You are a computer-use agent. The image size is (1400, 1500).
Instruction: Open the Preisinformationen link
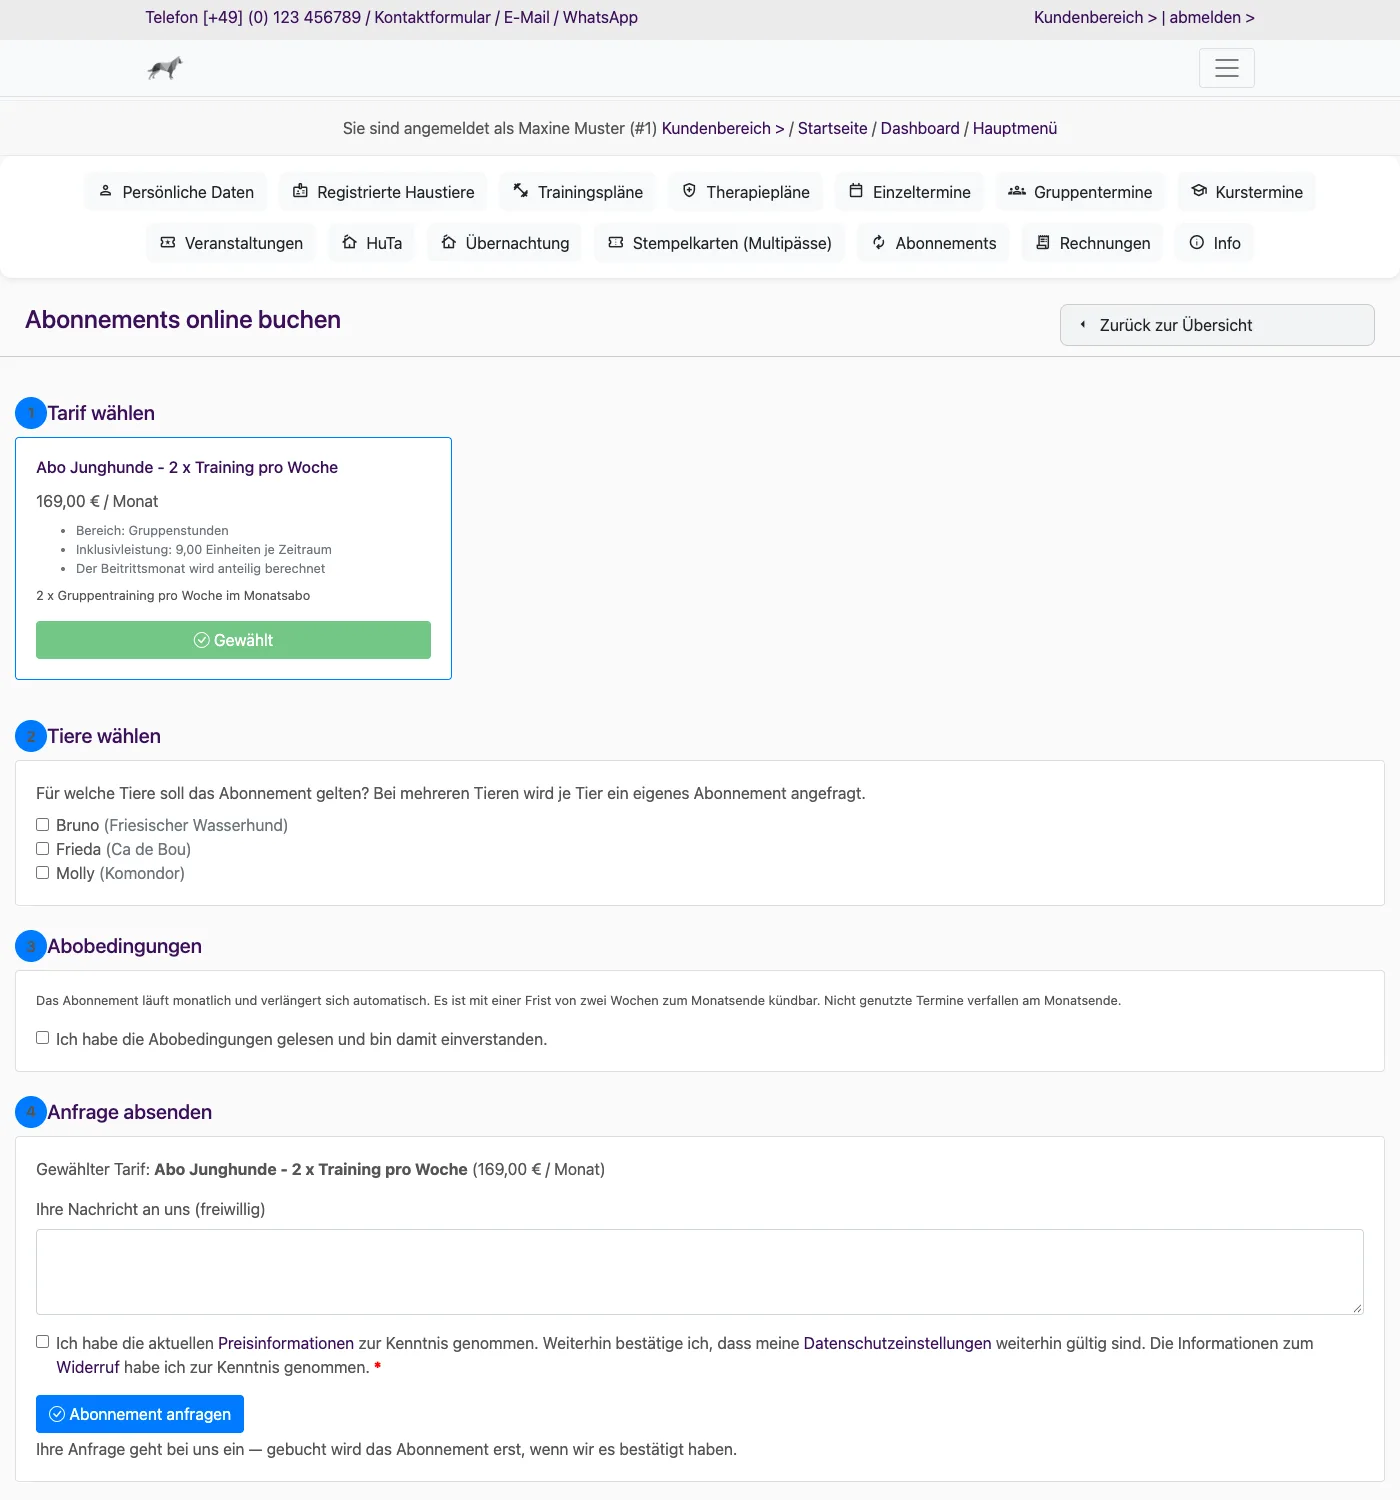286,1343
